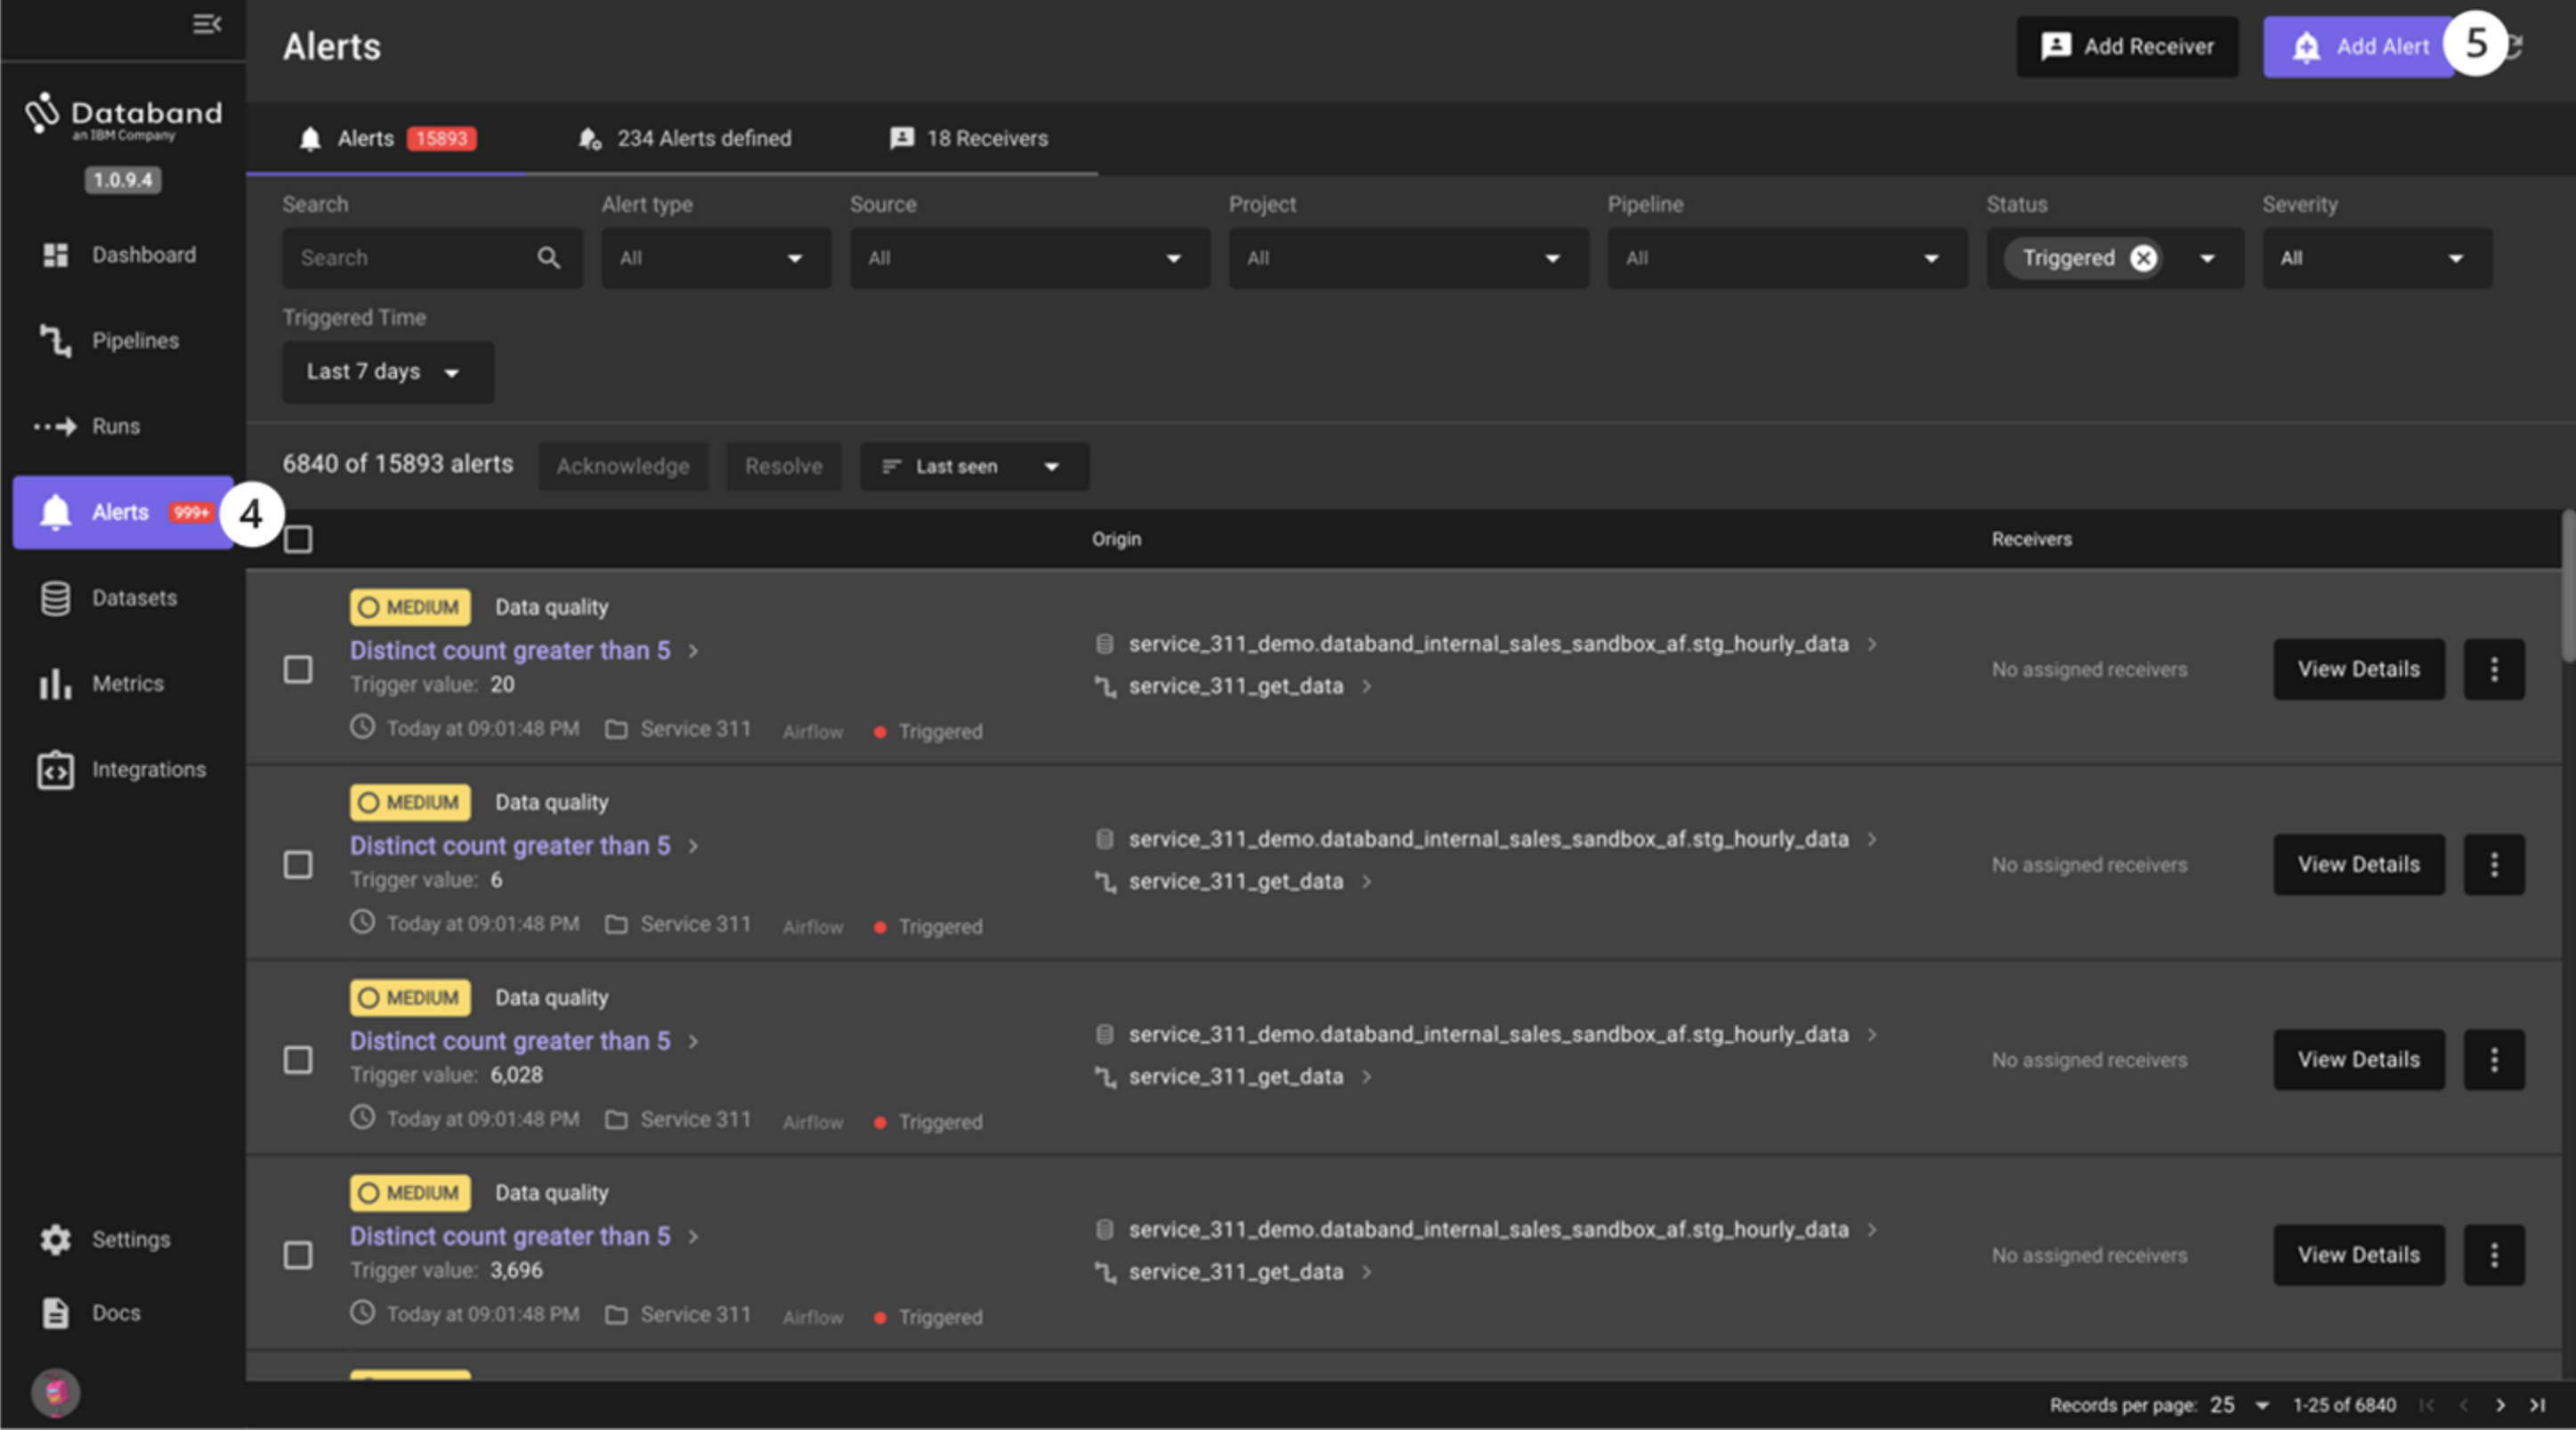This screenshot has height=1430, width=2576.
Task: Go to next page of alerts
Action: pos(2499,1405)
